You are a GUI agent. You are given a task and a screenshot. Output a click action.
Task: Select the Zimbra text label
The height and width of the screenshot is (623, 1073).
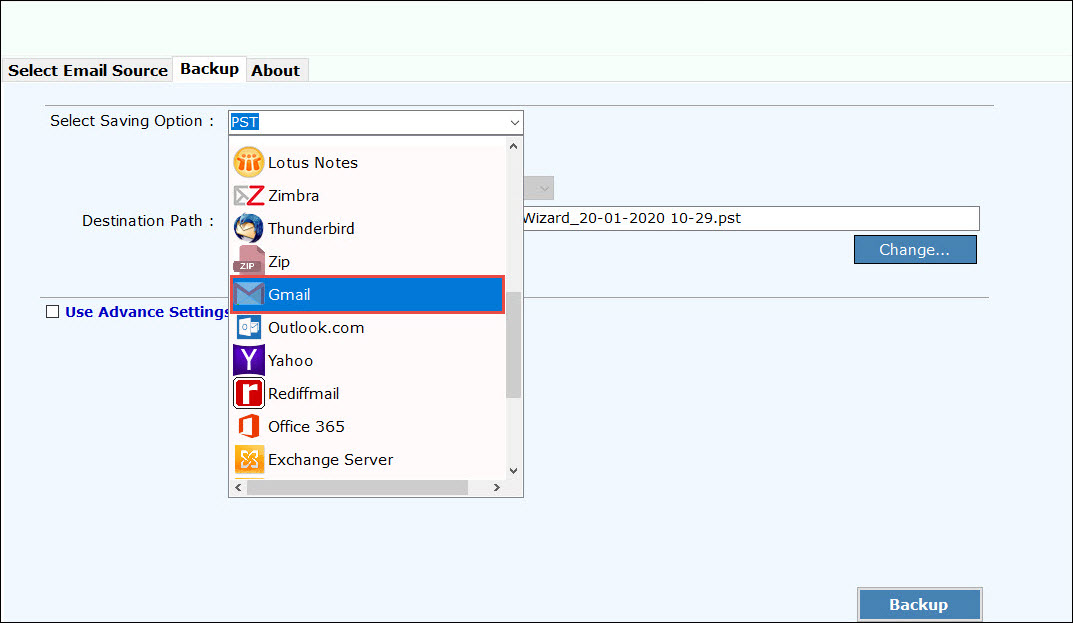294,196
